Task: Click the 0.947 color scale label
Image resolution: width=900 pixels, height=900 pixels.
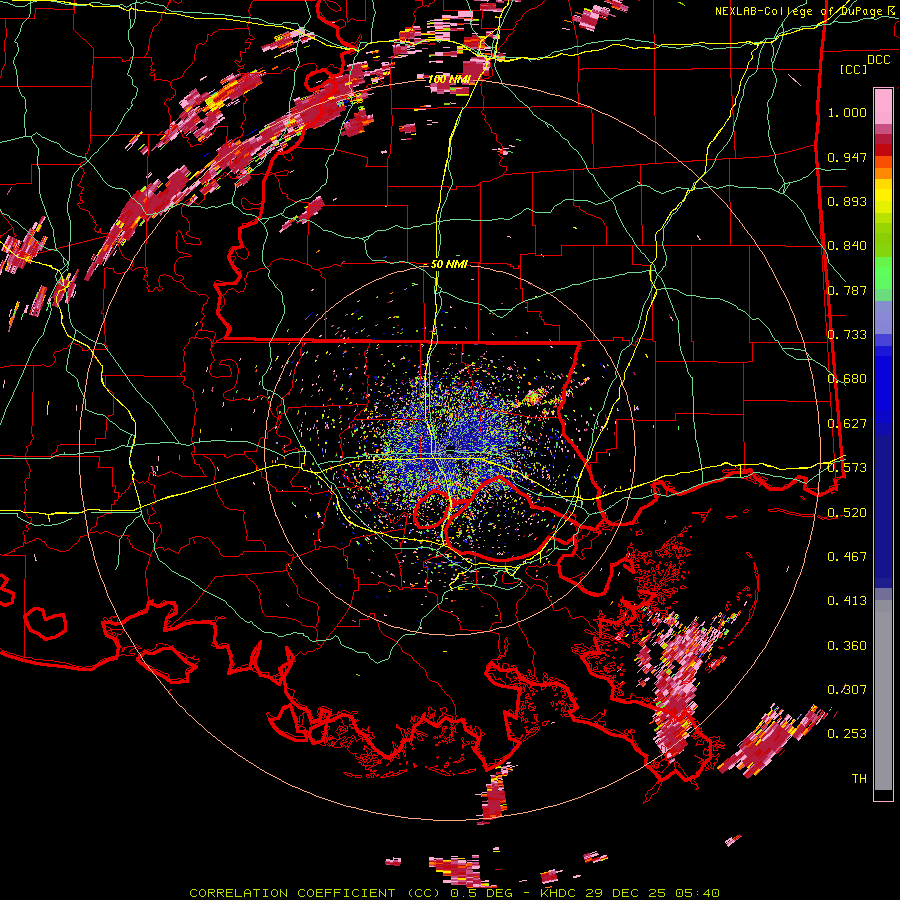Action: (x=847, y=157)
